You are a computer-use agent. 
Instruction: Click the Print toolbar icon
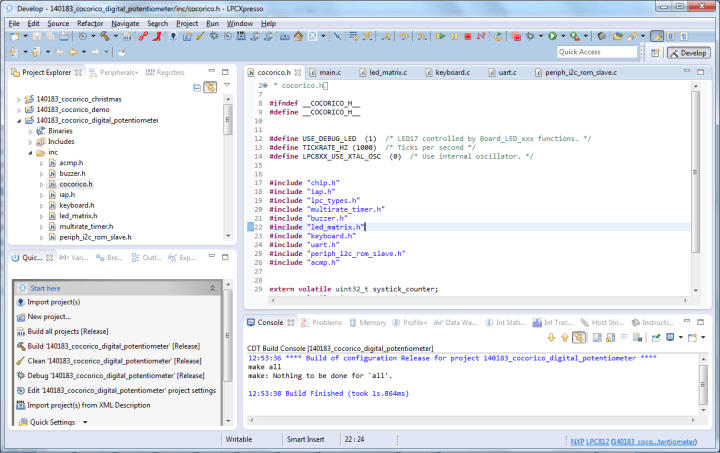64,36
